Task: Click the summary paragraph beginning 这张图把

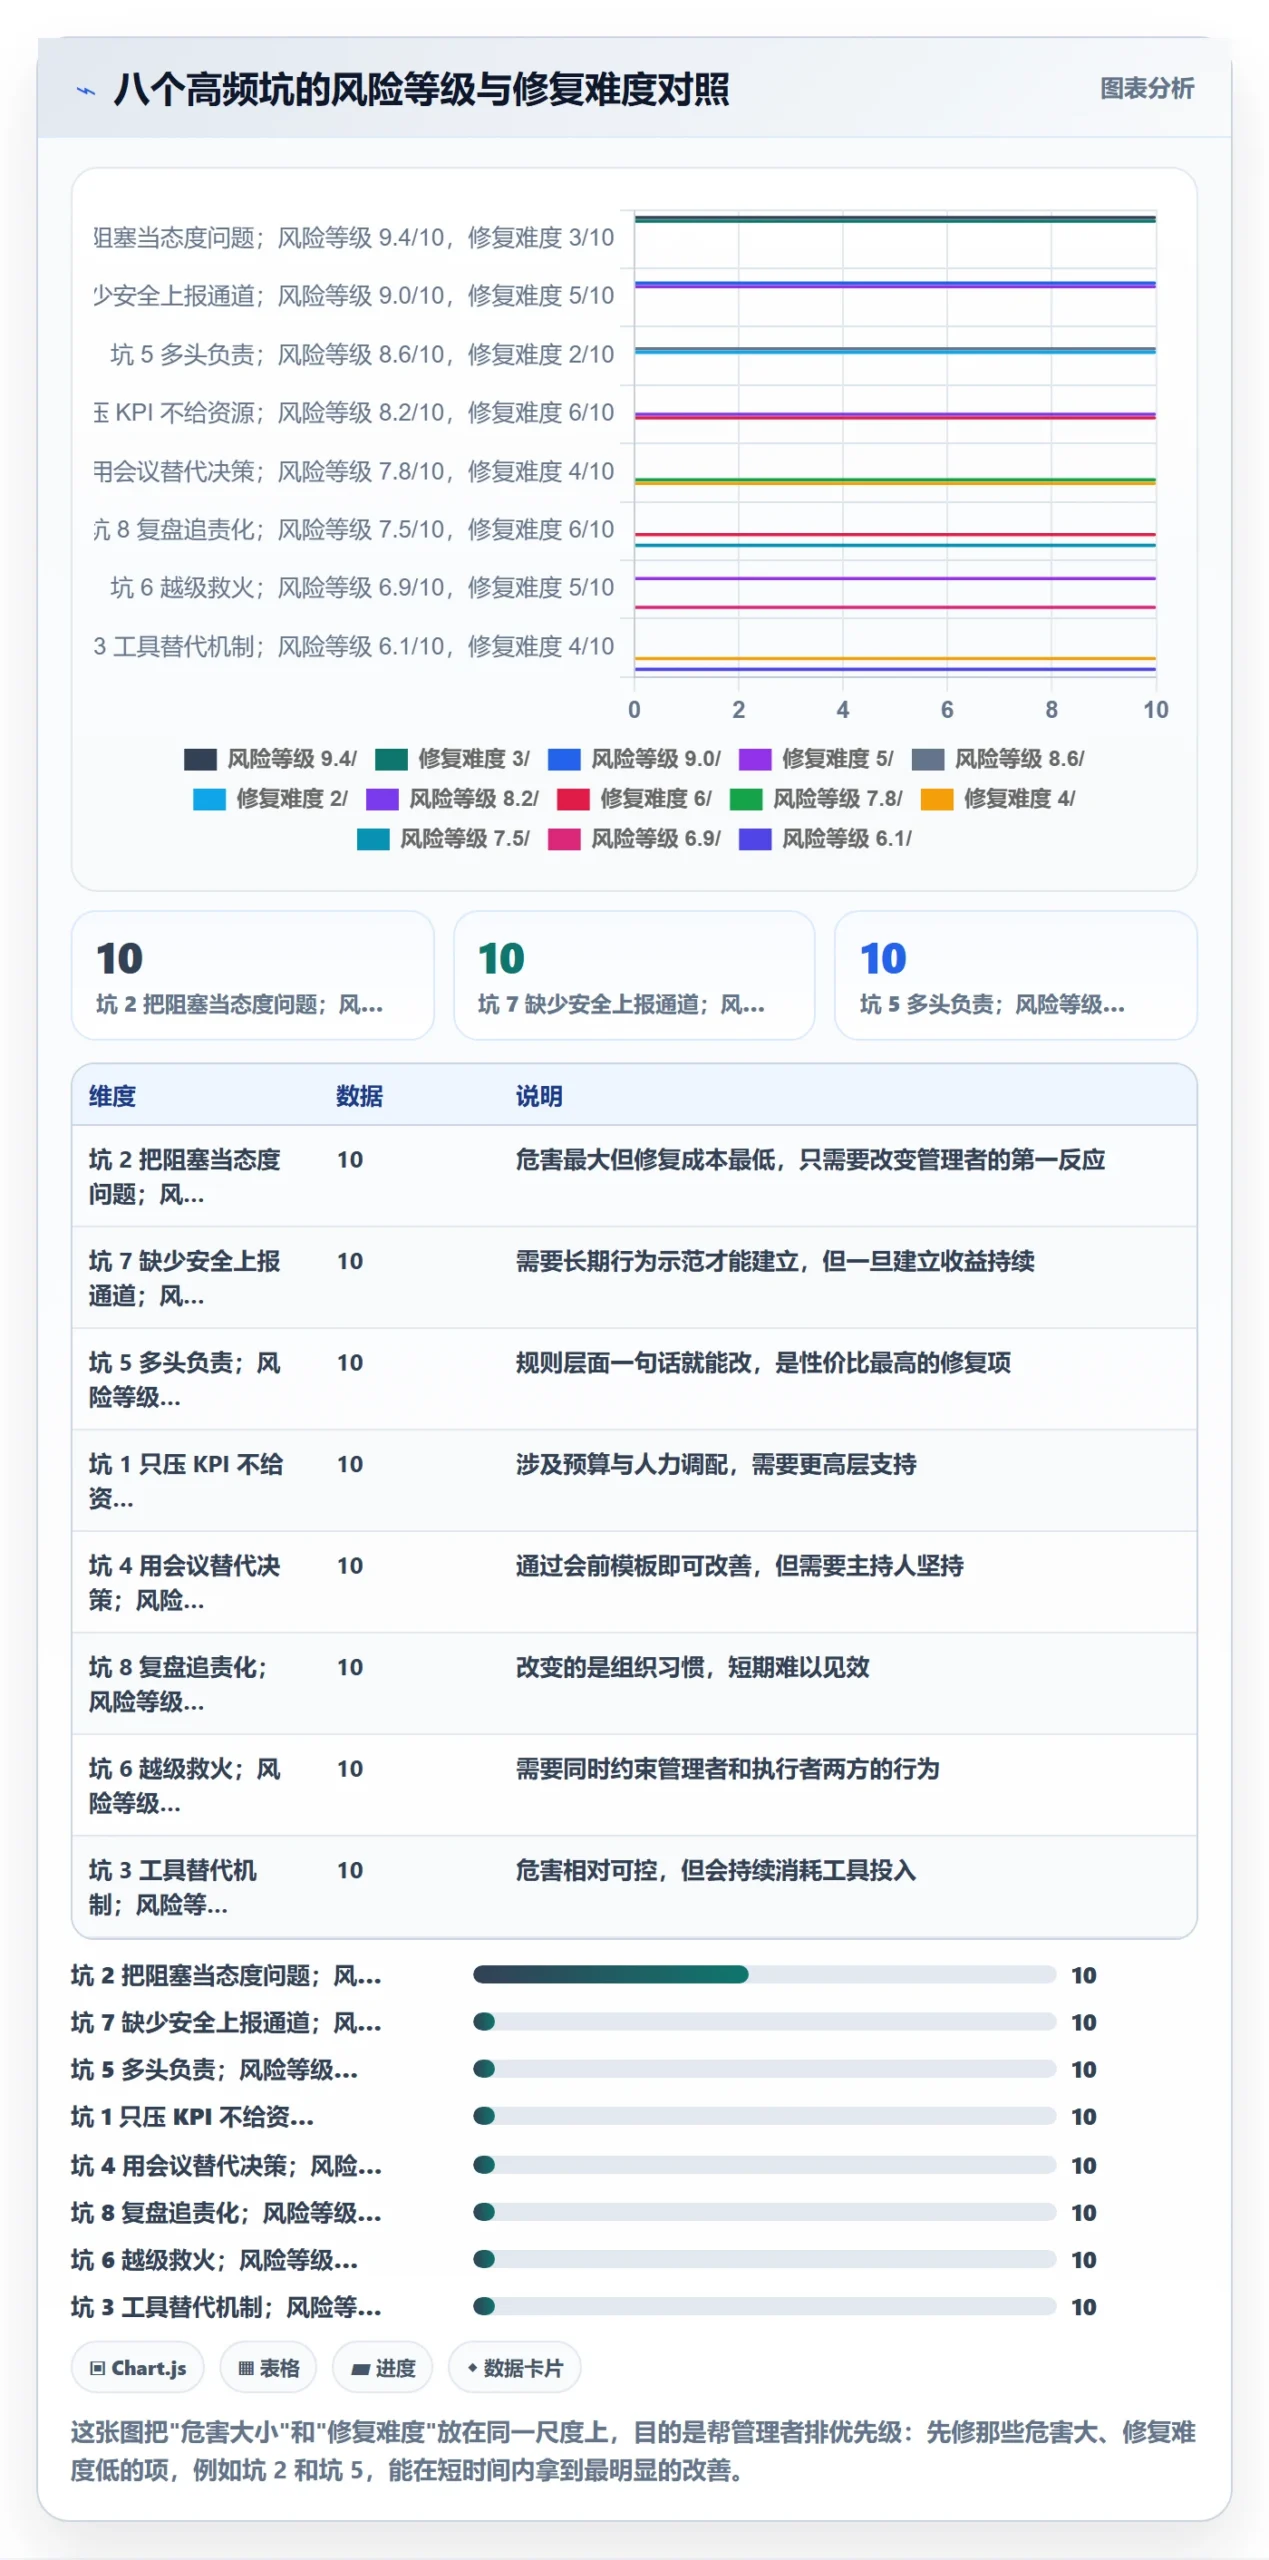Action: pos(633,2451)
